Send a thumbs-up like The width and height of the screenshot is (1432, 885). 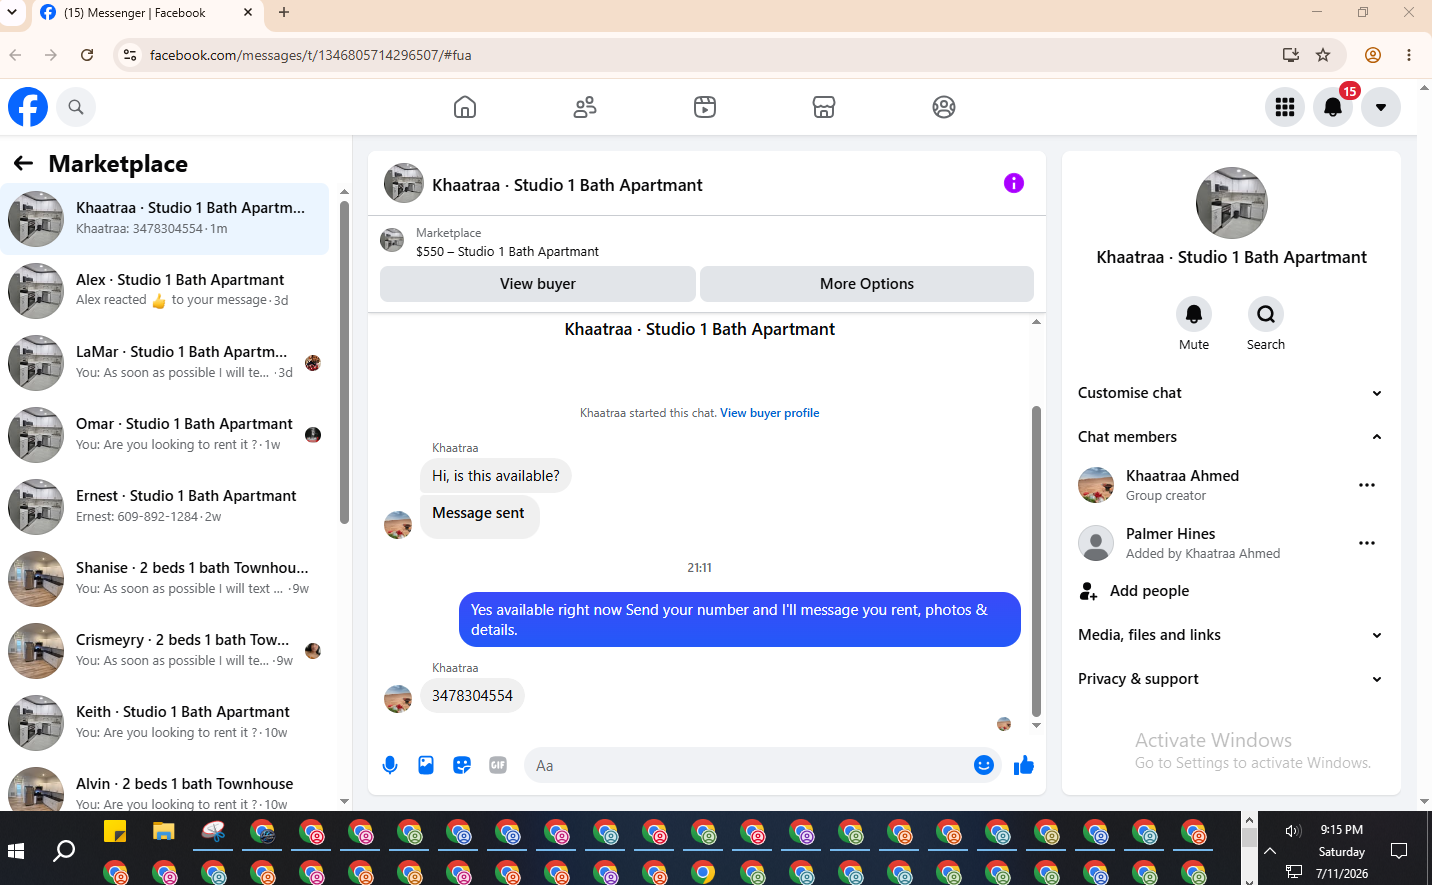click(x=1024, y=765)
